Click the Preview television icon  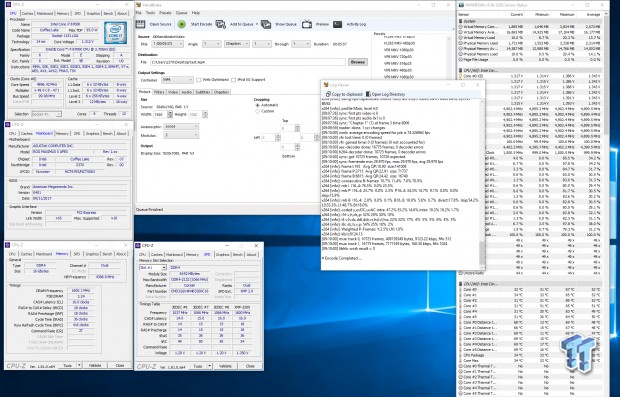point(307,24)
